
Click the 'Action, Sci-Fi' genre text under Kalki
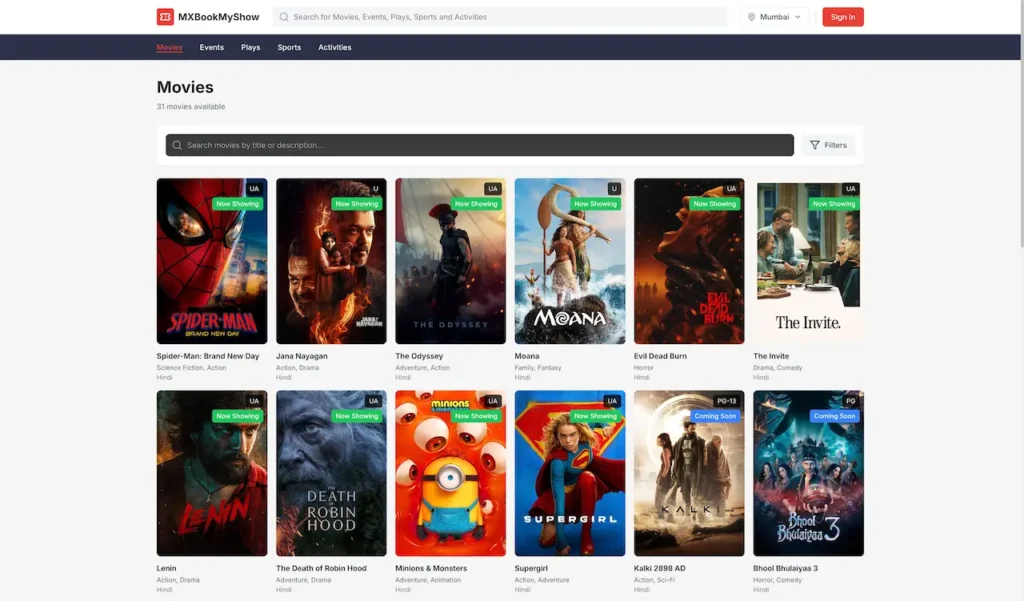point(654,580)
